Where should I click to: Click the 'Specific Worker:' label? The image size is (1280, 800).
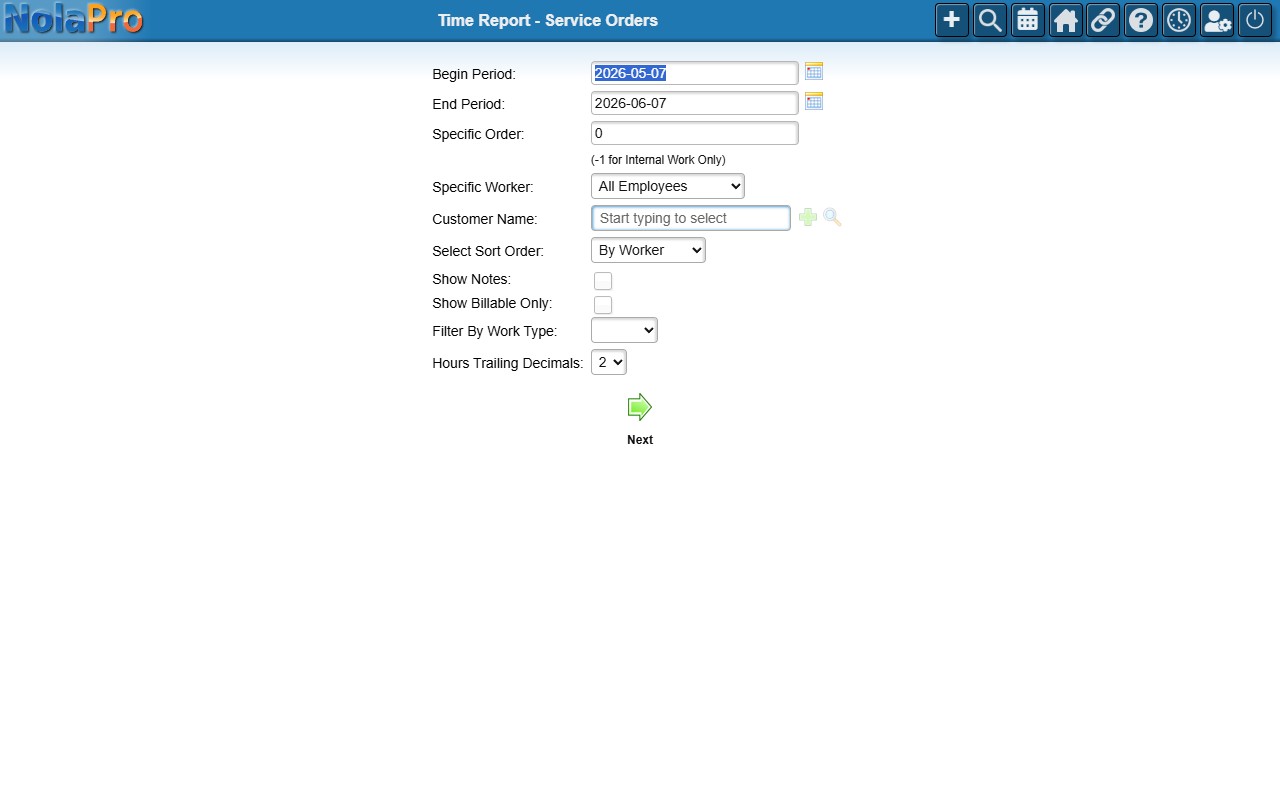coord(483,187)
